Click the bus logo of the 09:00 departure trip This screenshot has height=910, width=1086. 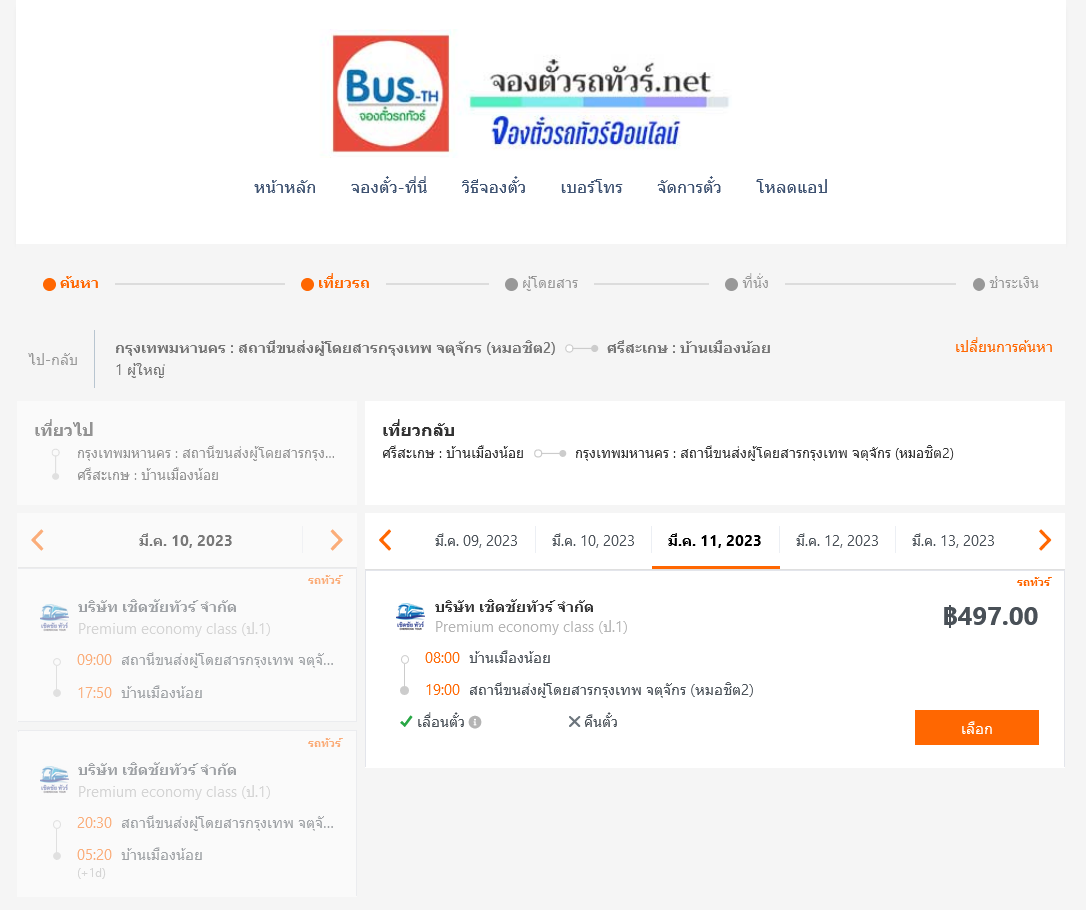coord(54,616)
